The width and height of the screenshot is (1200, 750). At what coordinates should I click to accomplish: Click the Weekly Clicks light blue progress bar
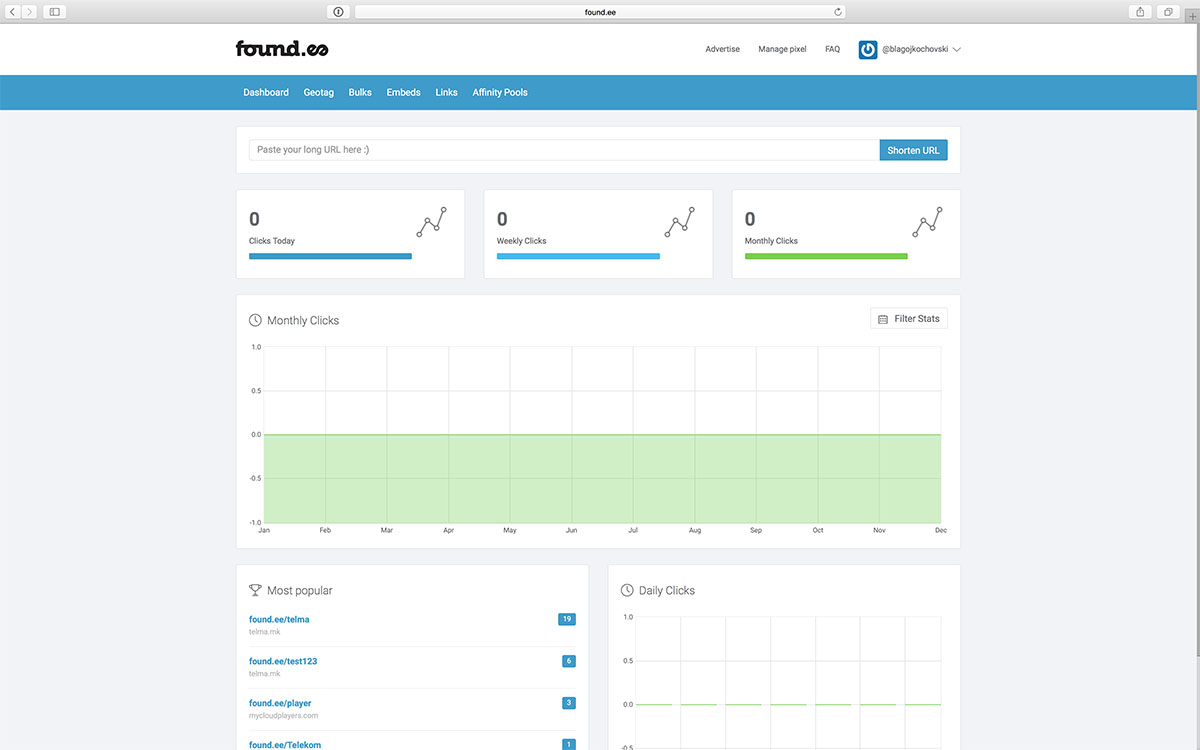coord(578,256)
